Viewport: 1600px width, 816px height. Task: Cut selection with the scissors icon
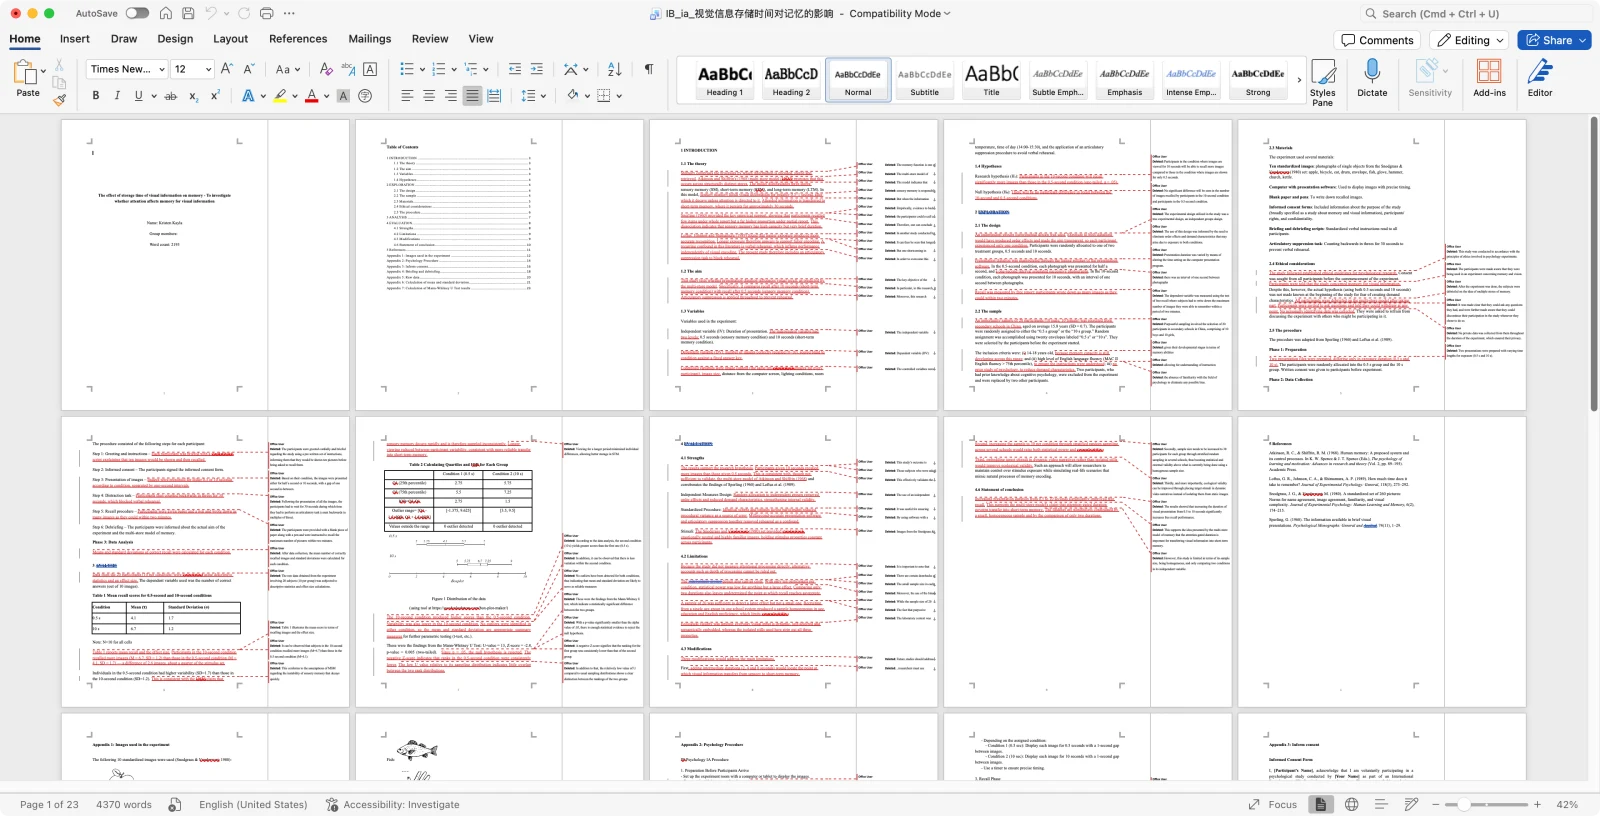coord(59,65)
